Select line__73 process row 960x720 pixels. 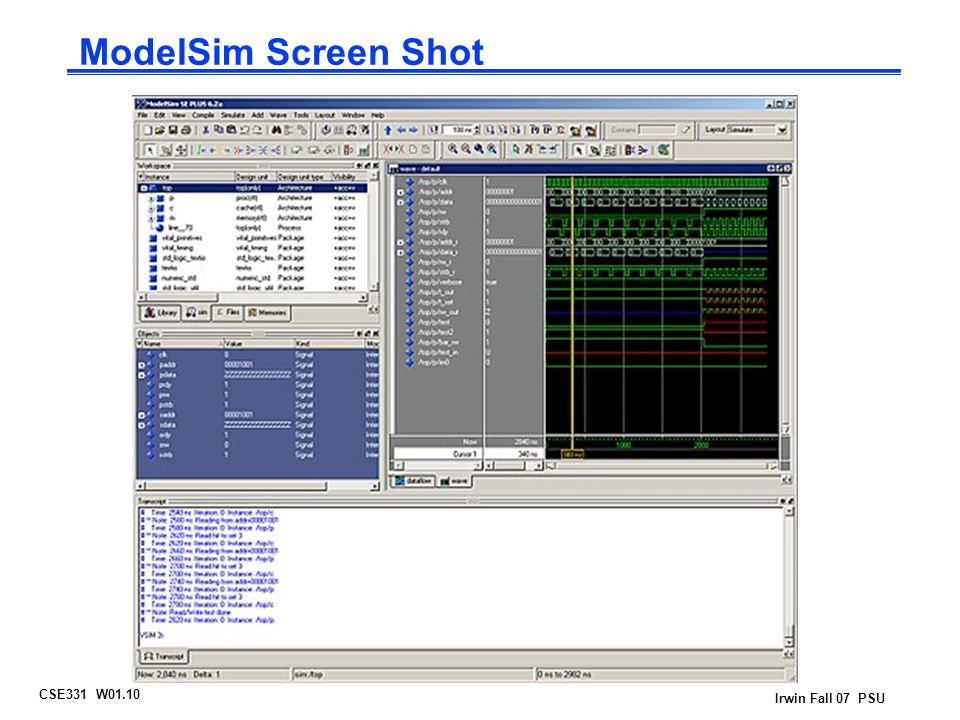[x=253, y=228]
